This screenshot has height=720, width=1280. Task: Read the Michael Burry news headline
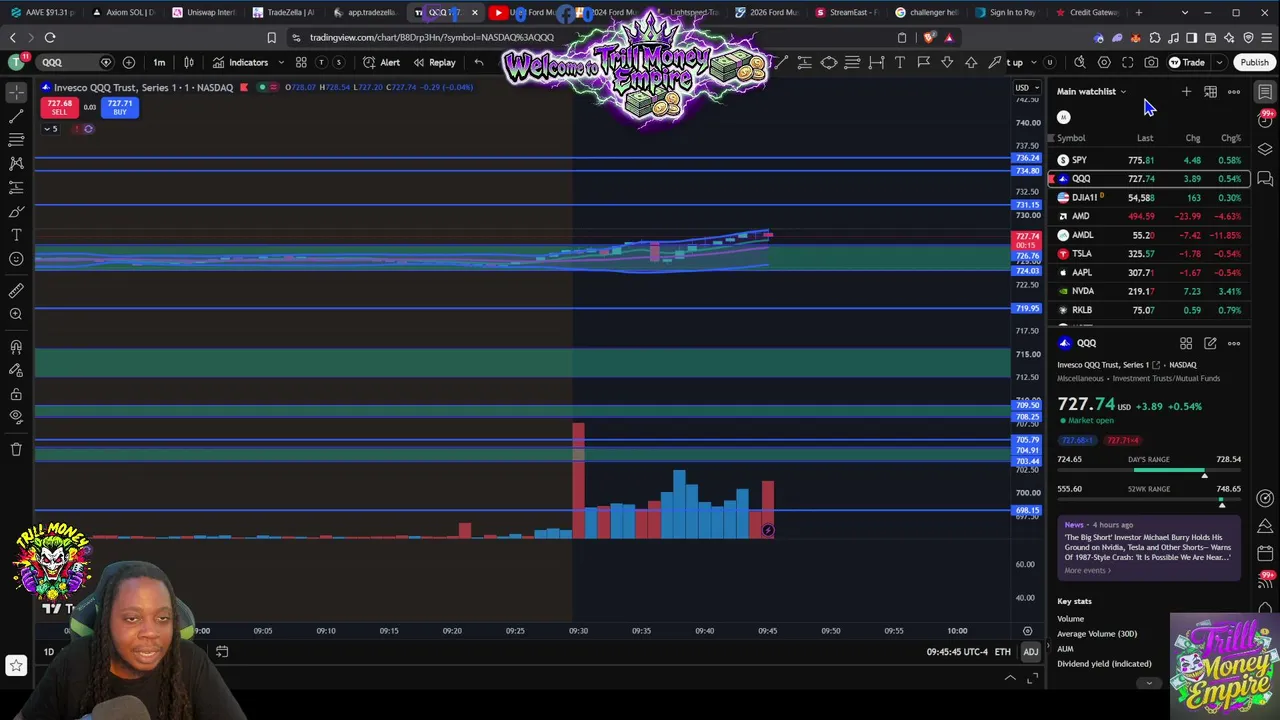1147,547
